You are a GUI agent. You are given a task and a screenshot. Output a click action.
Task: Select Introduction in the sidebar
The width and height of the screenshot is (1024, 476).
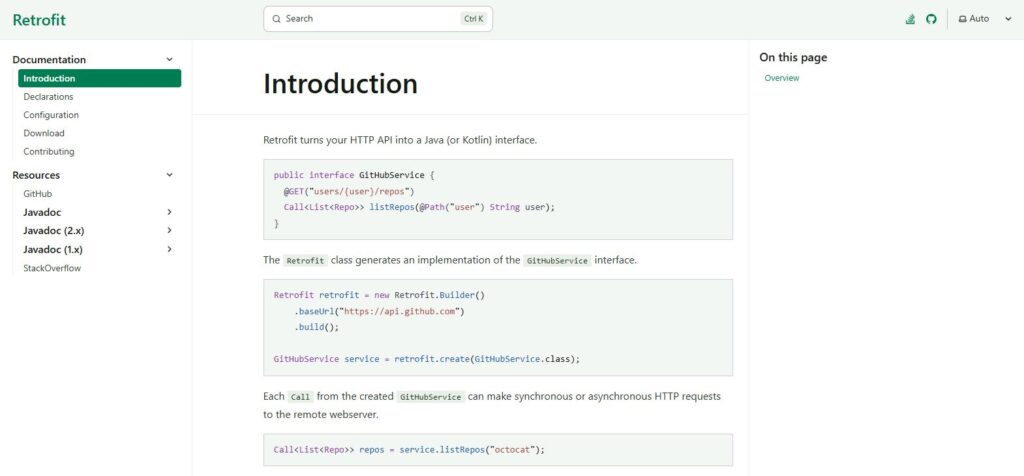pos(99,78)
